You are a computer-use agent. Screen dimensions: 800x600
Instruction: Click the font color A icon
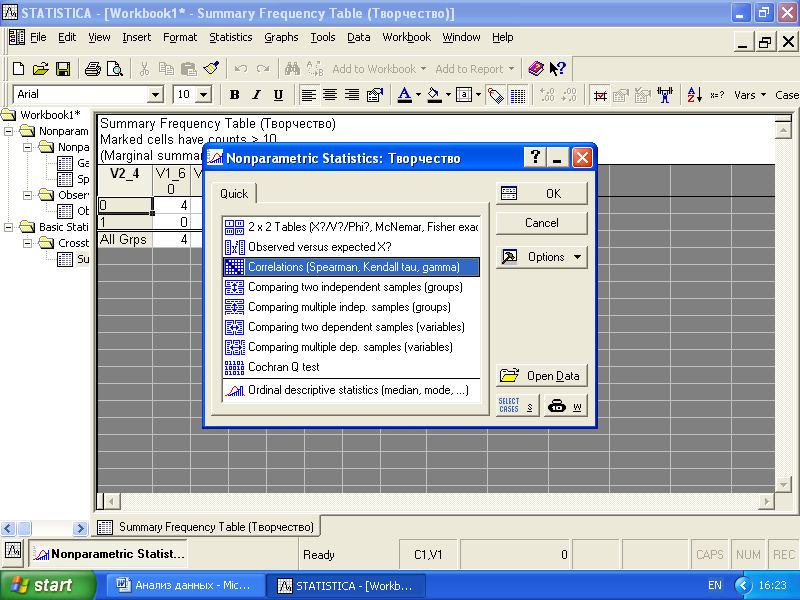coord(405,95)
